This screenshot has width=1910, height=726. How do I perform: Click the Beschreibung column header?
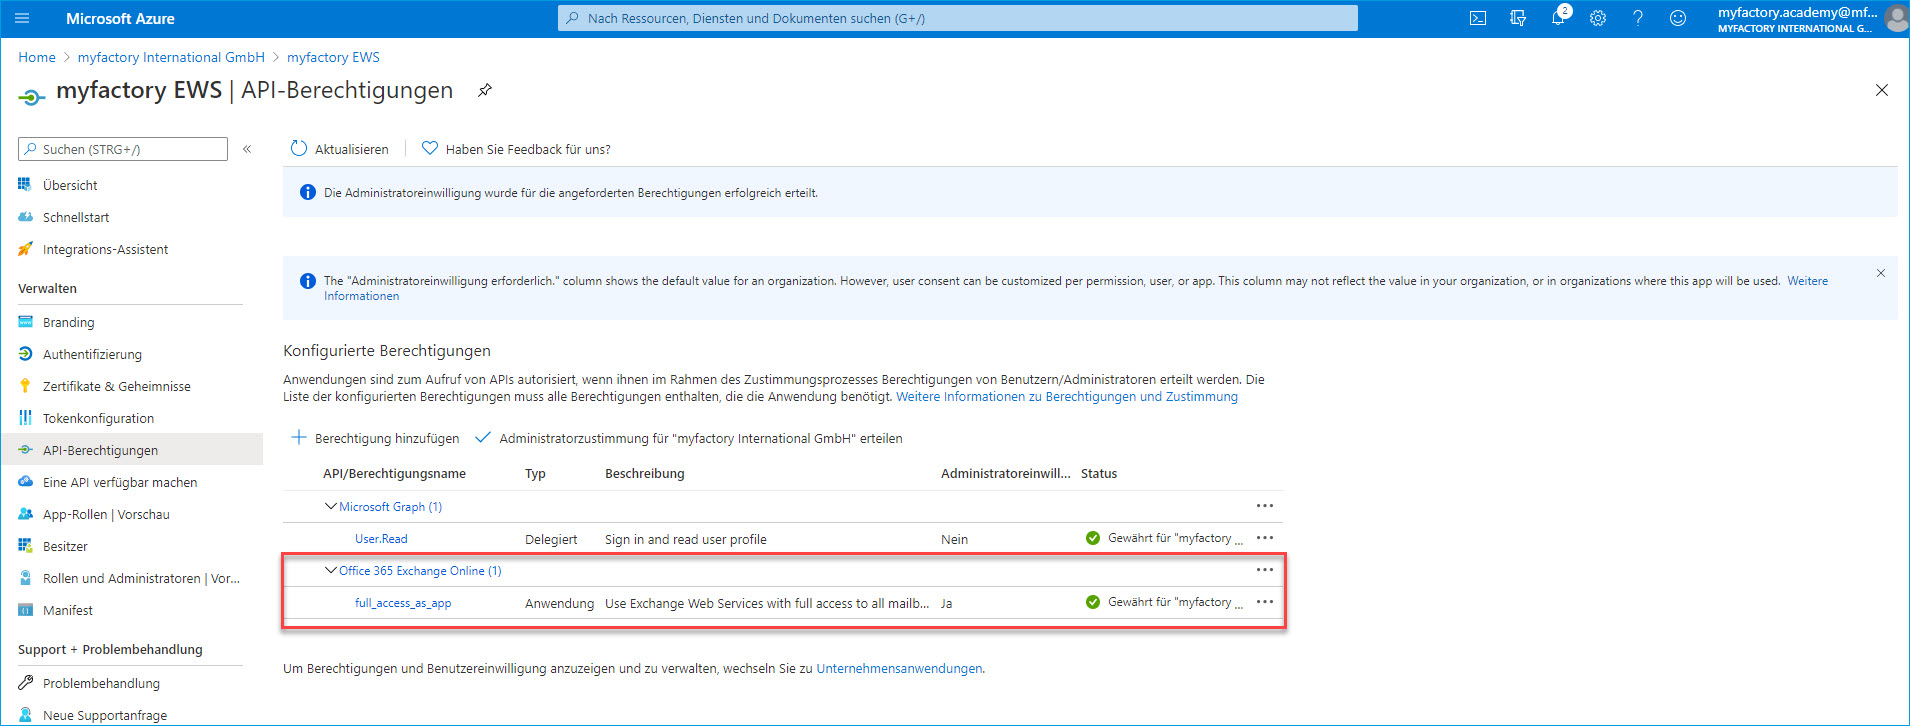(x=645, y=473)
